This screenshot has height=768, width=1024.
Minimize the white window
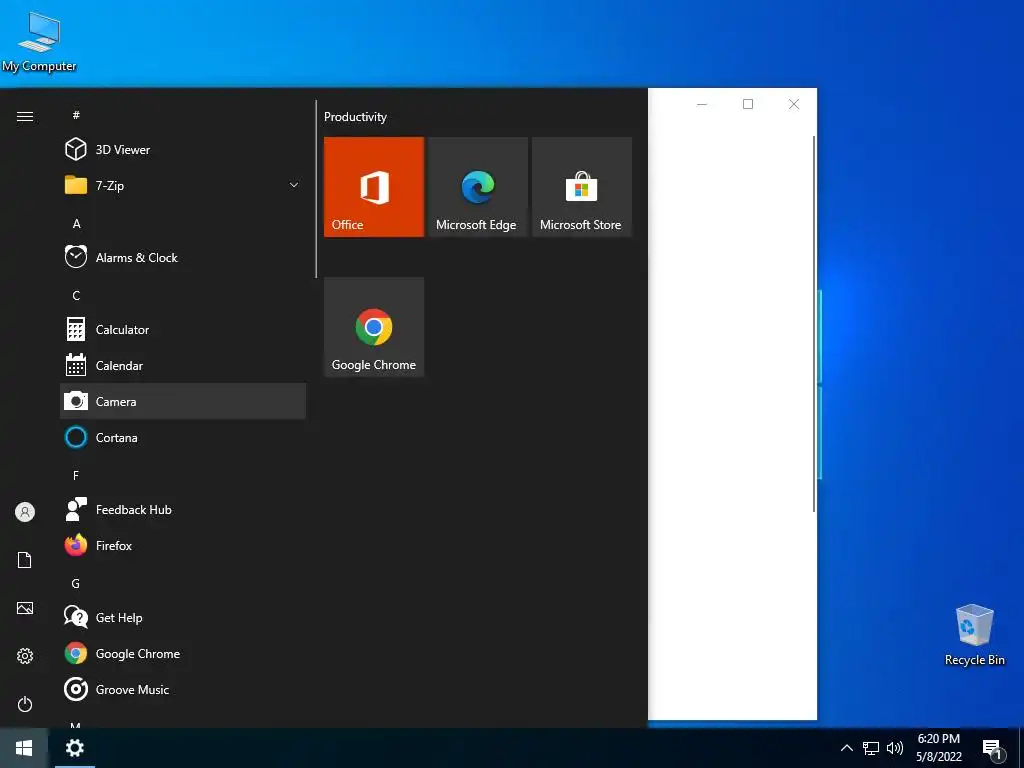coord(702,104)
